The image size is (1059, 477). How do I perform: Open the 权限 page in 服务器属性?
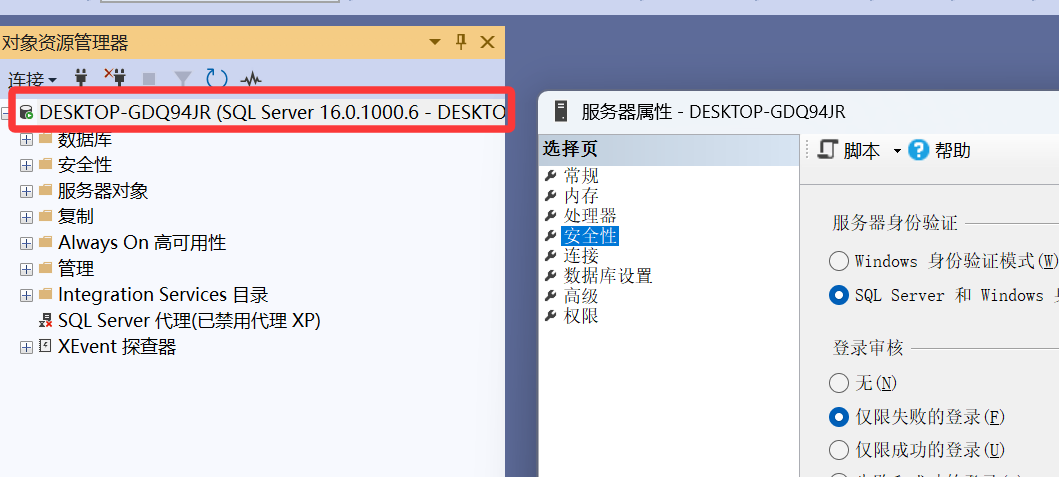582,316
